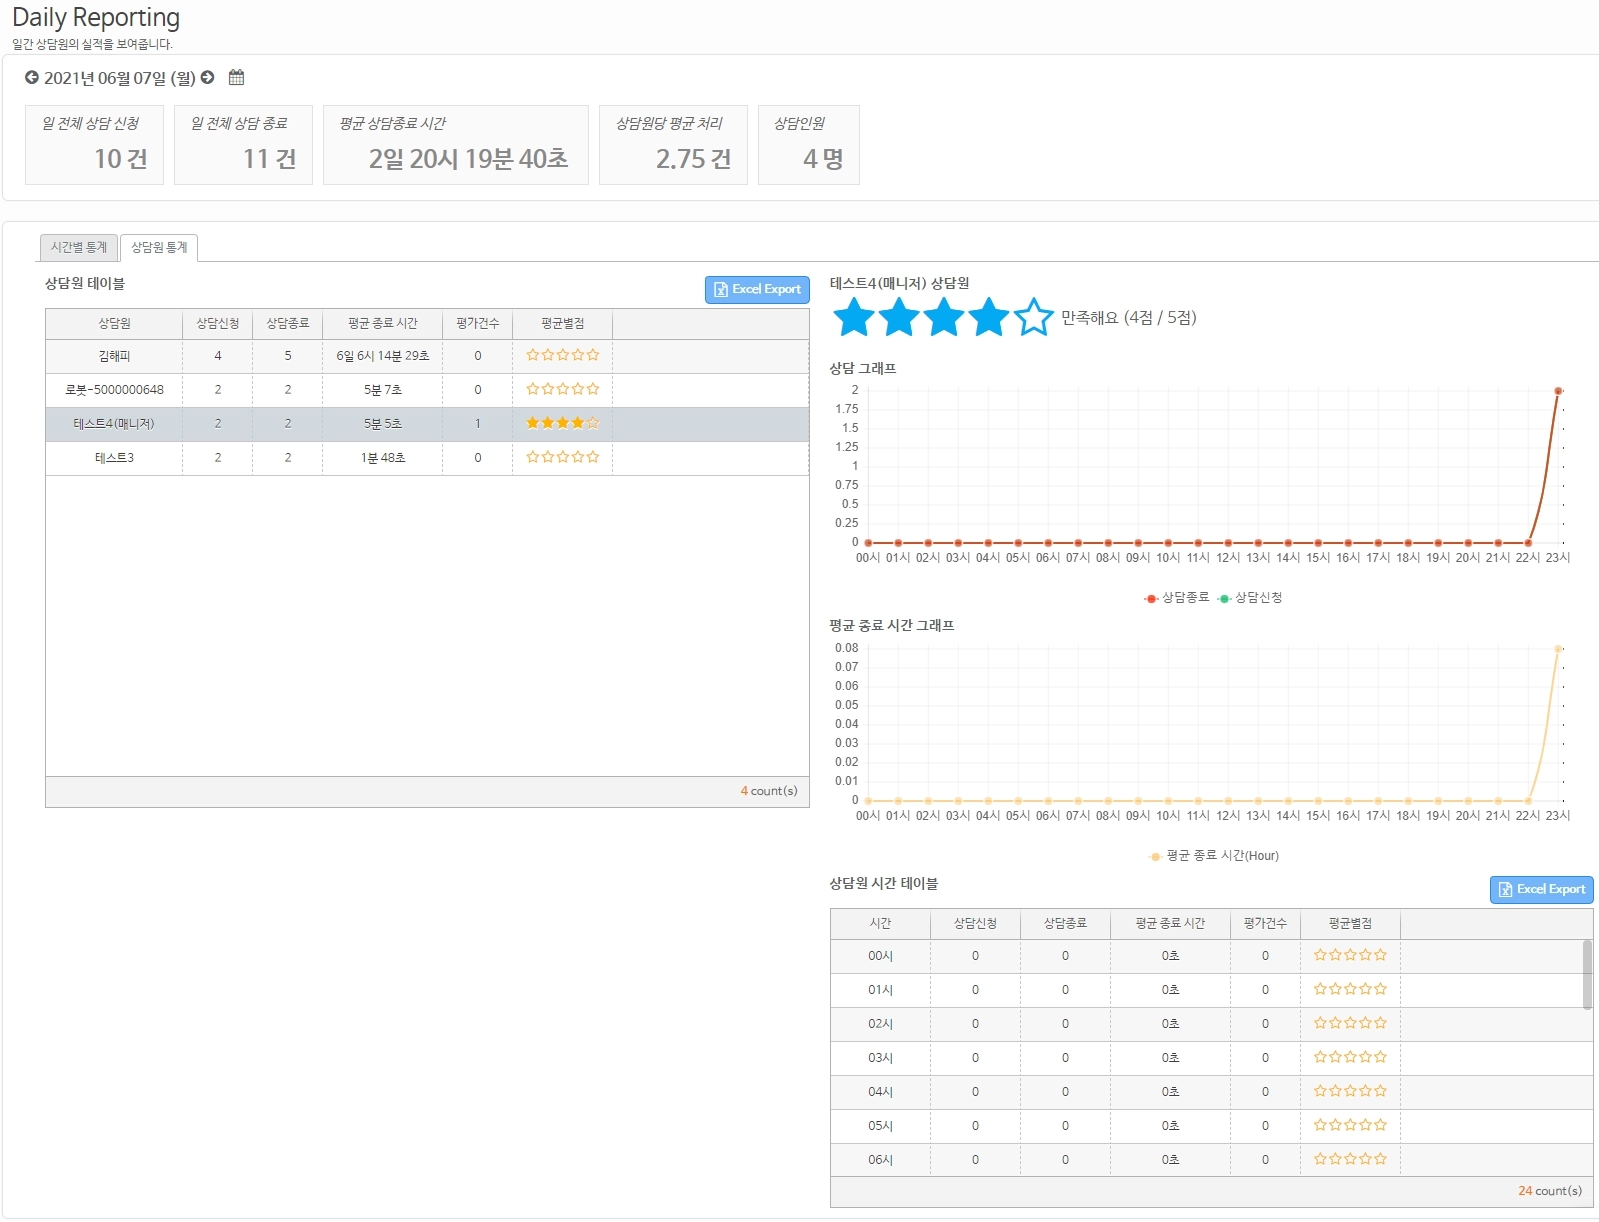Export the 상담원 테이블 to Excel

coord(757,289)
